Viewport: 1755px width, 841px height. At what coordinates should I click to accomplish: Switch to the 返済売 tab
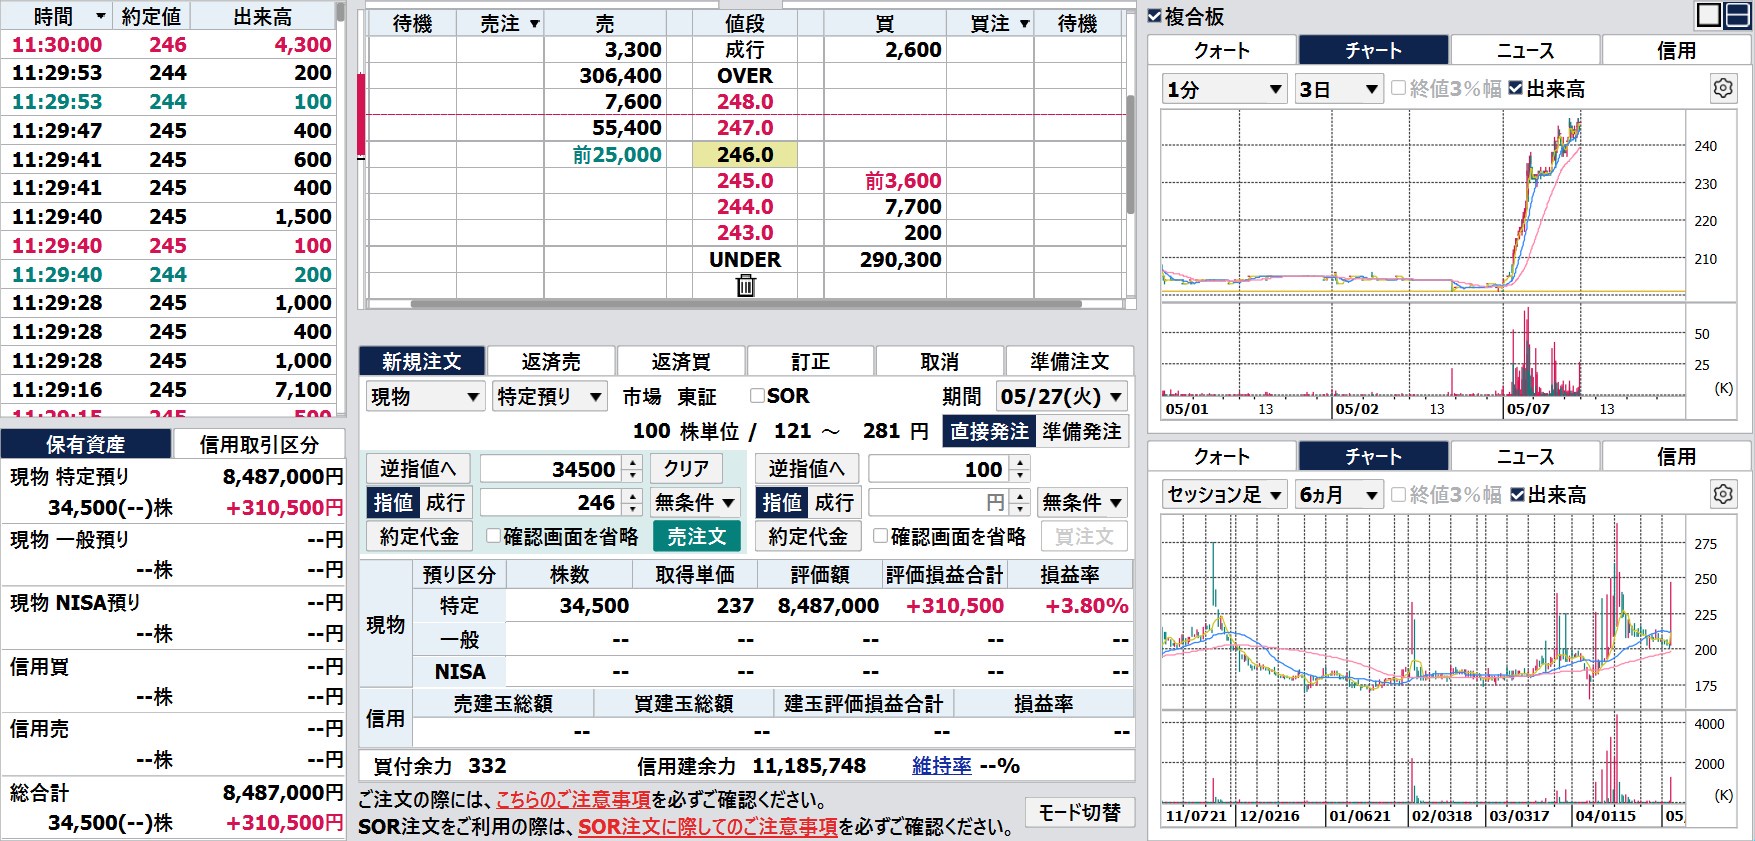[551, 361]
